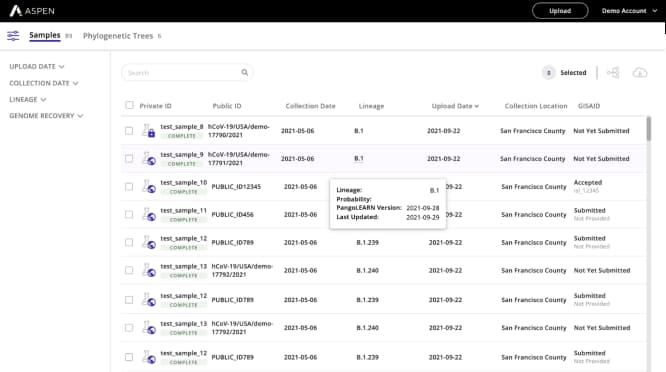Expand the Collection Date filter
The image size is (666, 372).
(44, 83)
